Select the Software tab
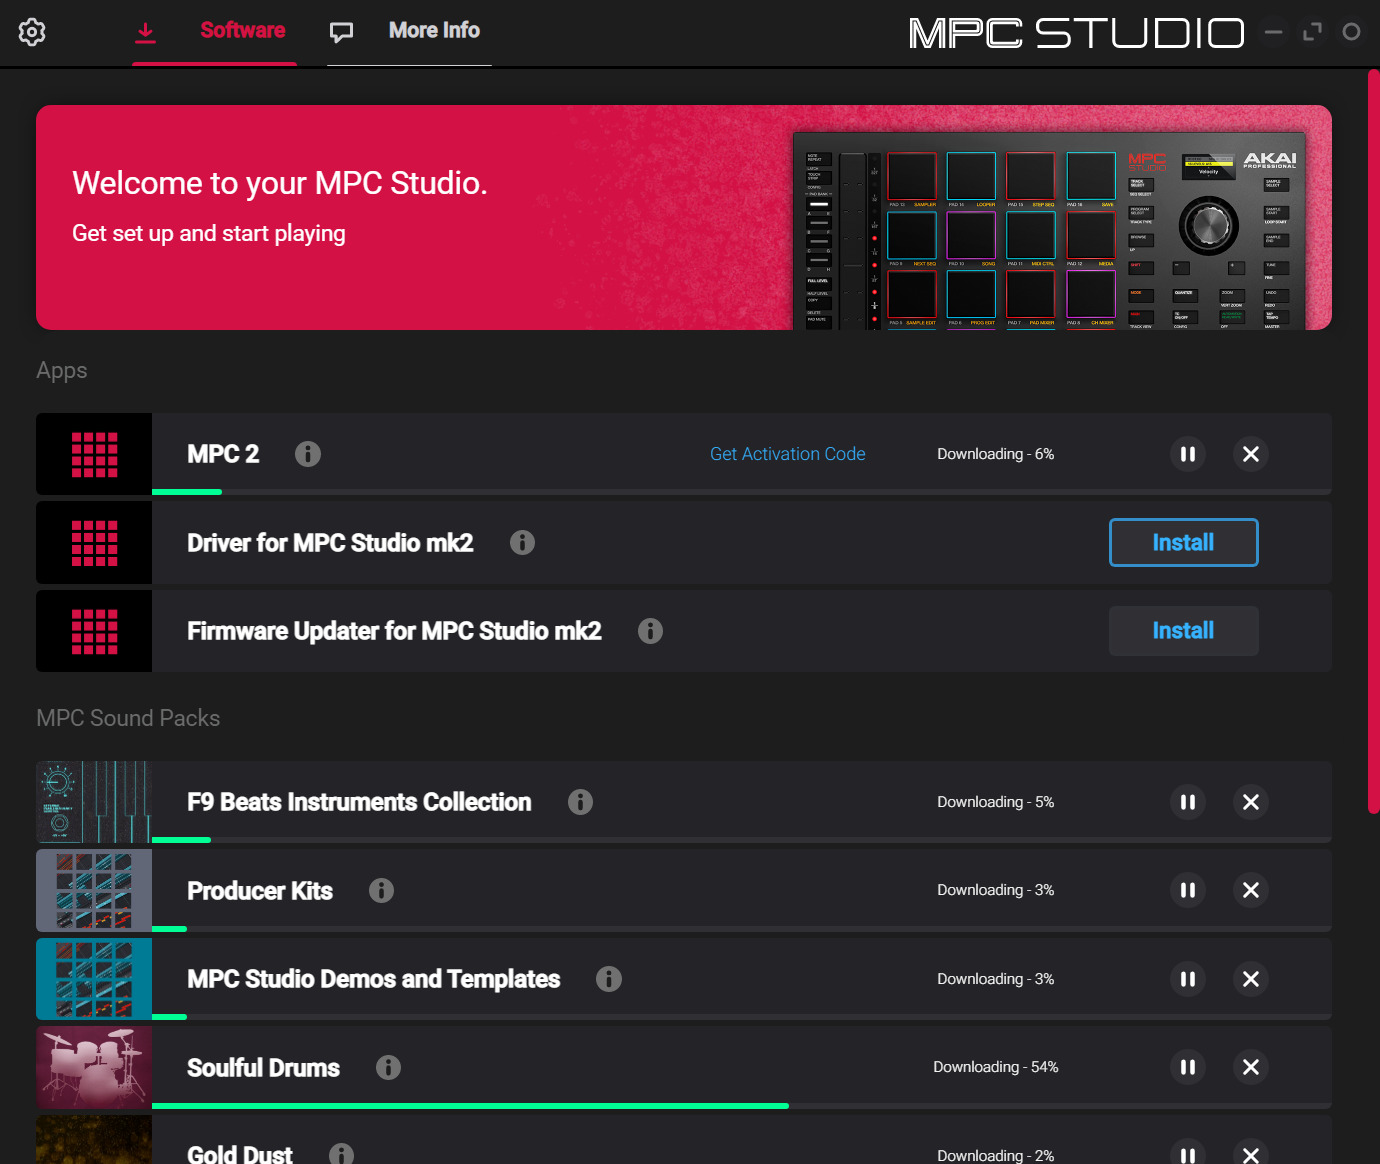 (242, 31)
